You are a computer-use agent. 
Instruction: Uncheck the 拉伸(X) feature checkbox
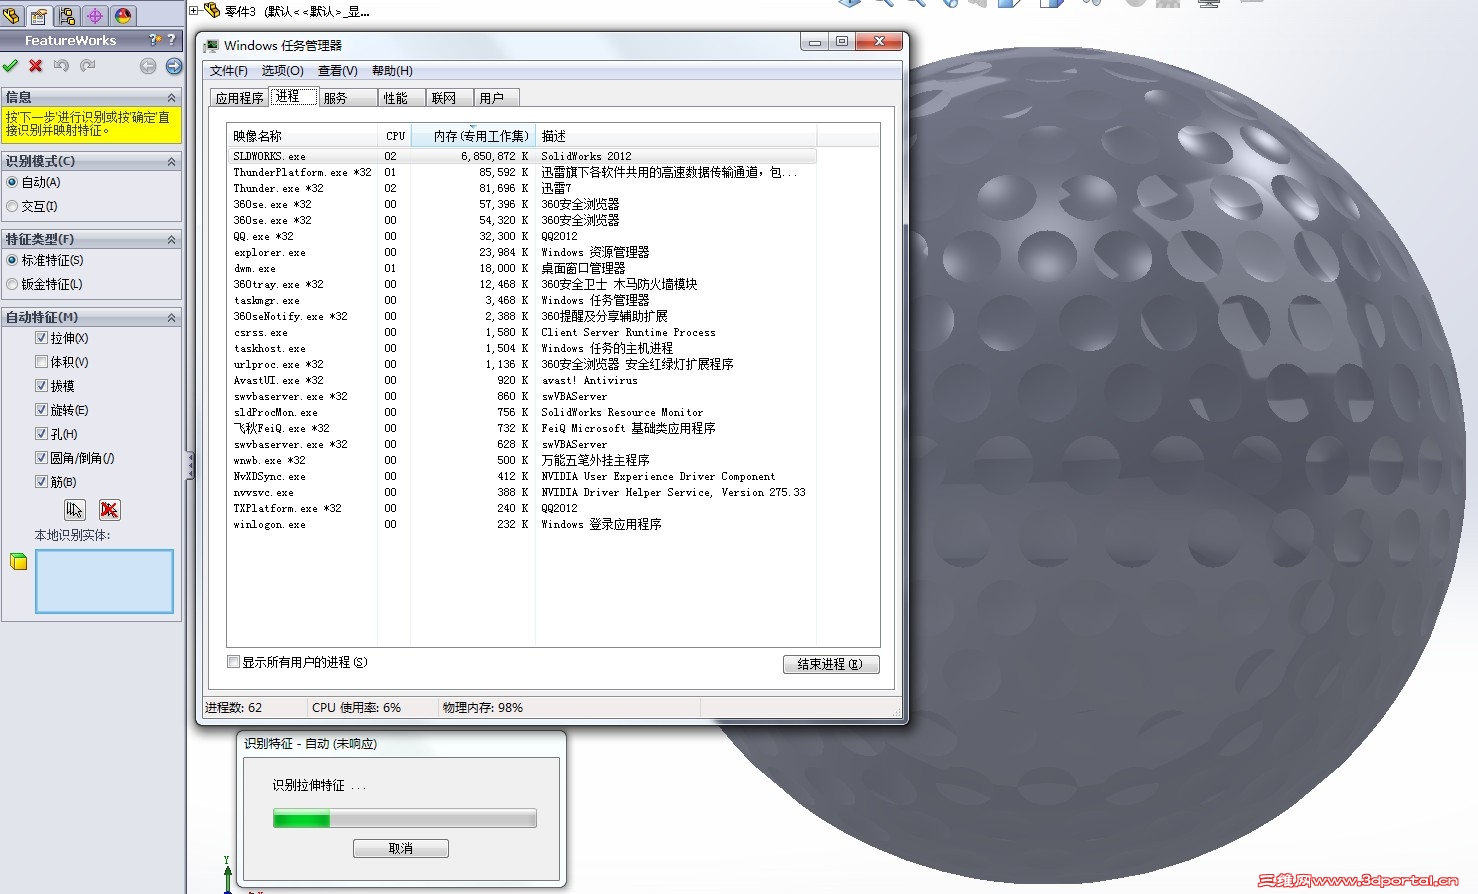click(x=41, y=338)
